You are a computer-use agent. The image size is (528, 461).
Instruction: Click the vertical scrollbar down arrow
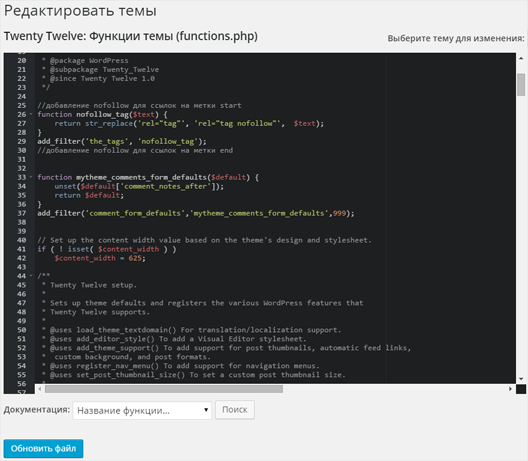click(521, 379)
